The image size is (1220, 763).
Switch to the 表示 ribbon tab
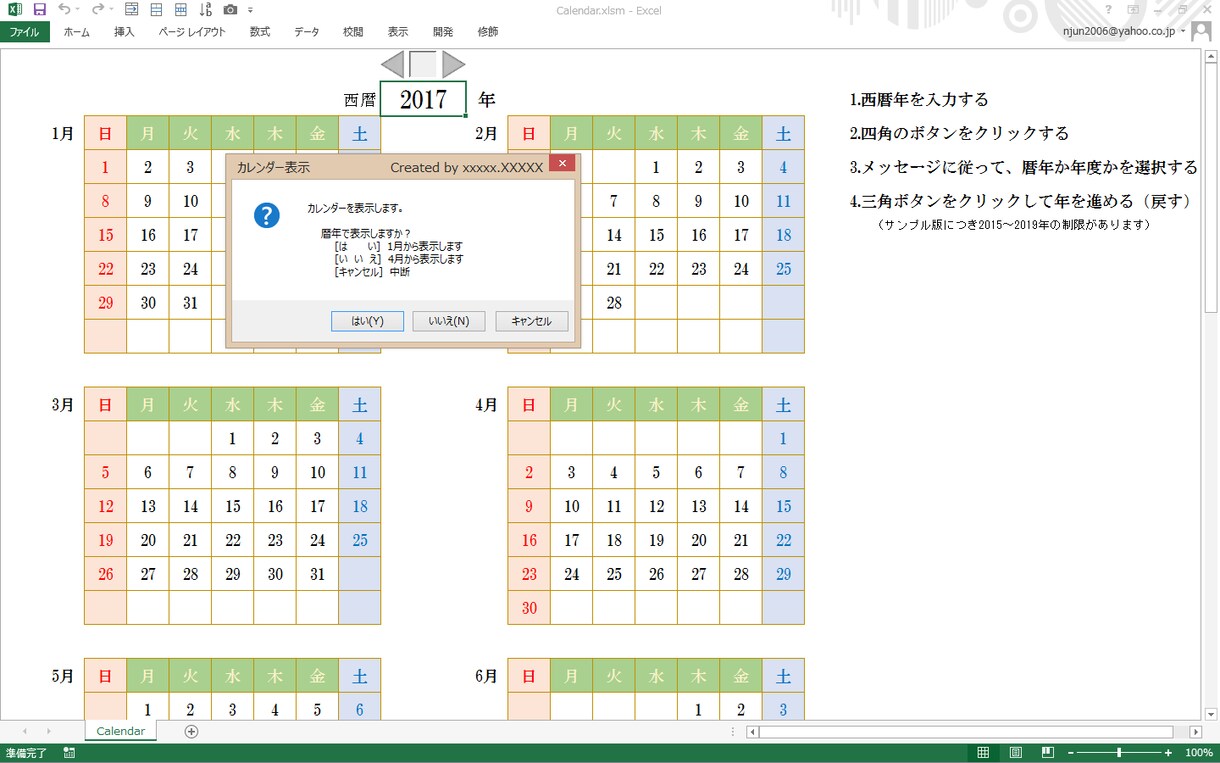398,32
